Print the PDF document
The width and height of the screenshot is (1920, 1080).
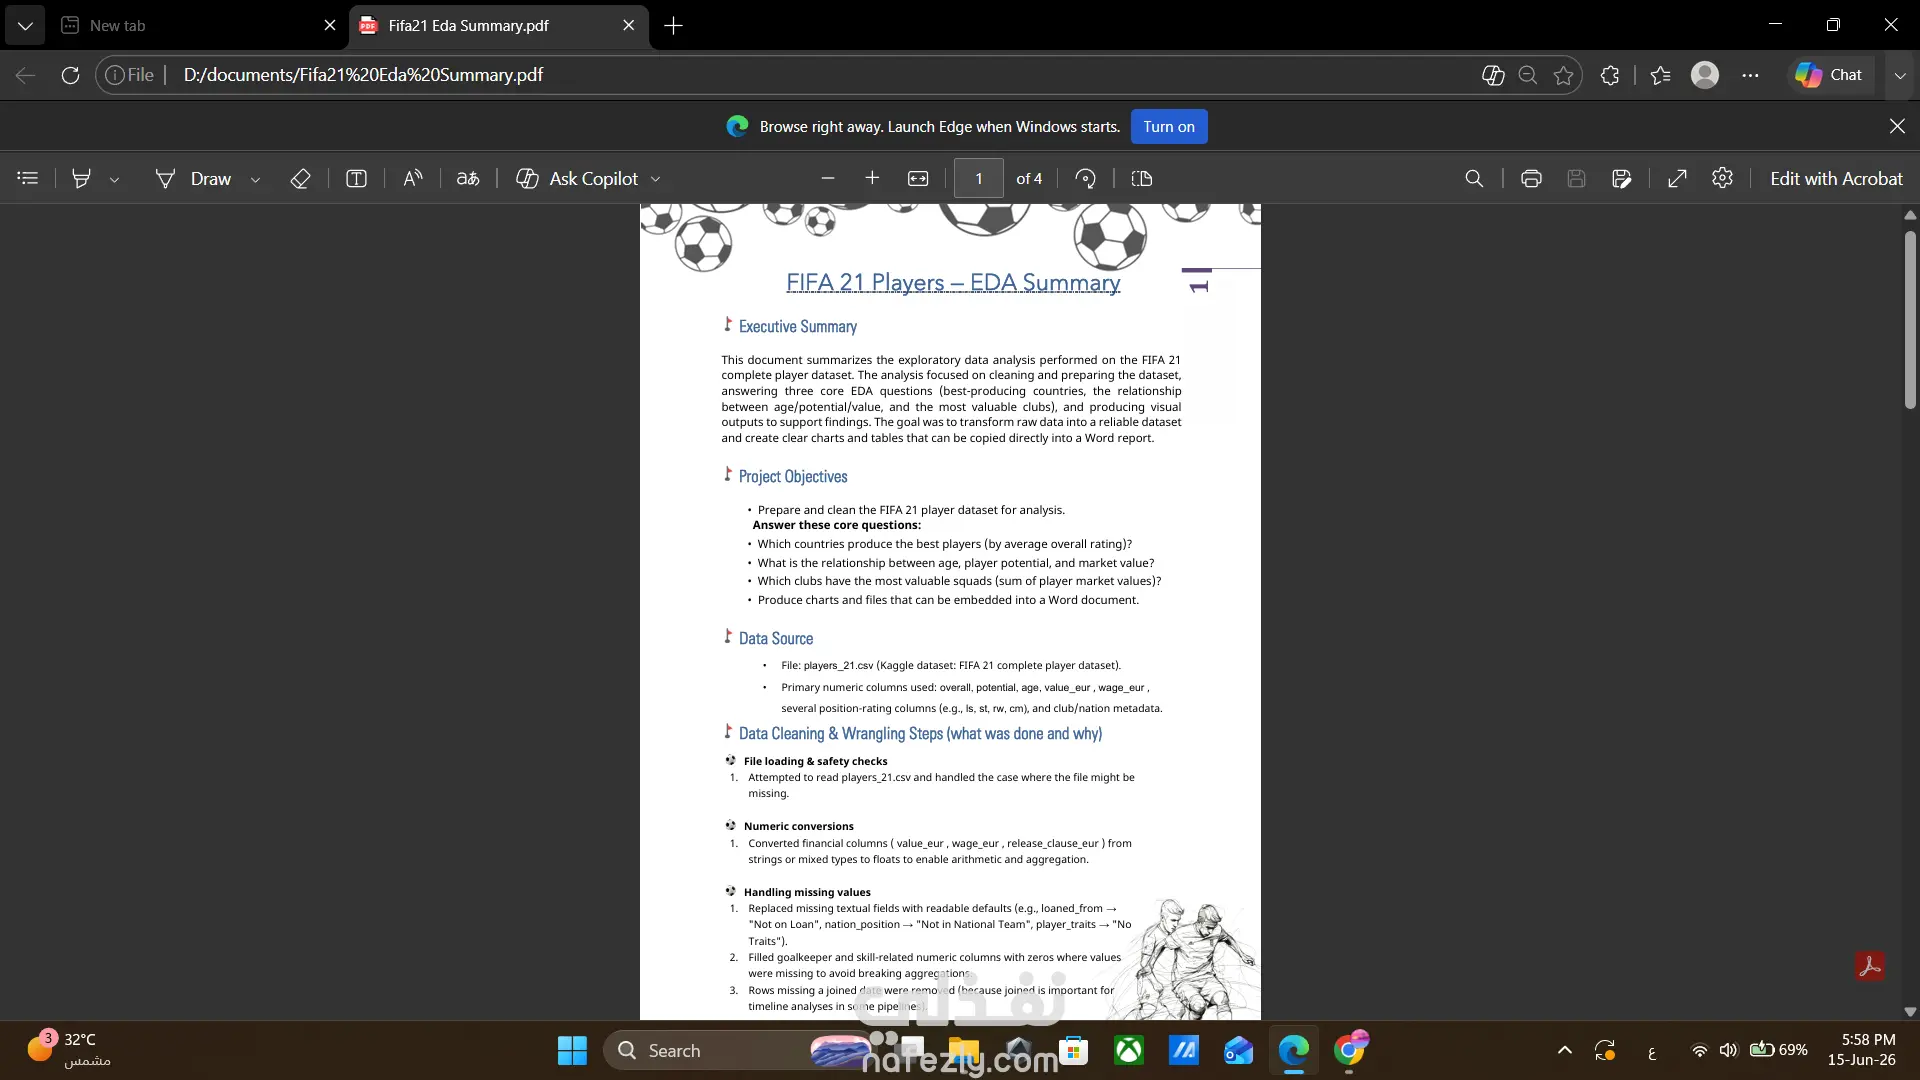point(1531,178)
